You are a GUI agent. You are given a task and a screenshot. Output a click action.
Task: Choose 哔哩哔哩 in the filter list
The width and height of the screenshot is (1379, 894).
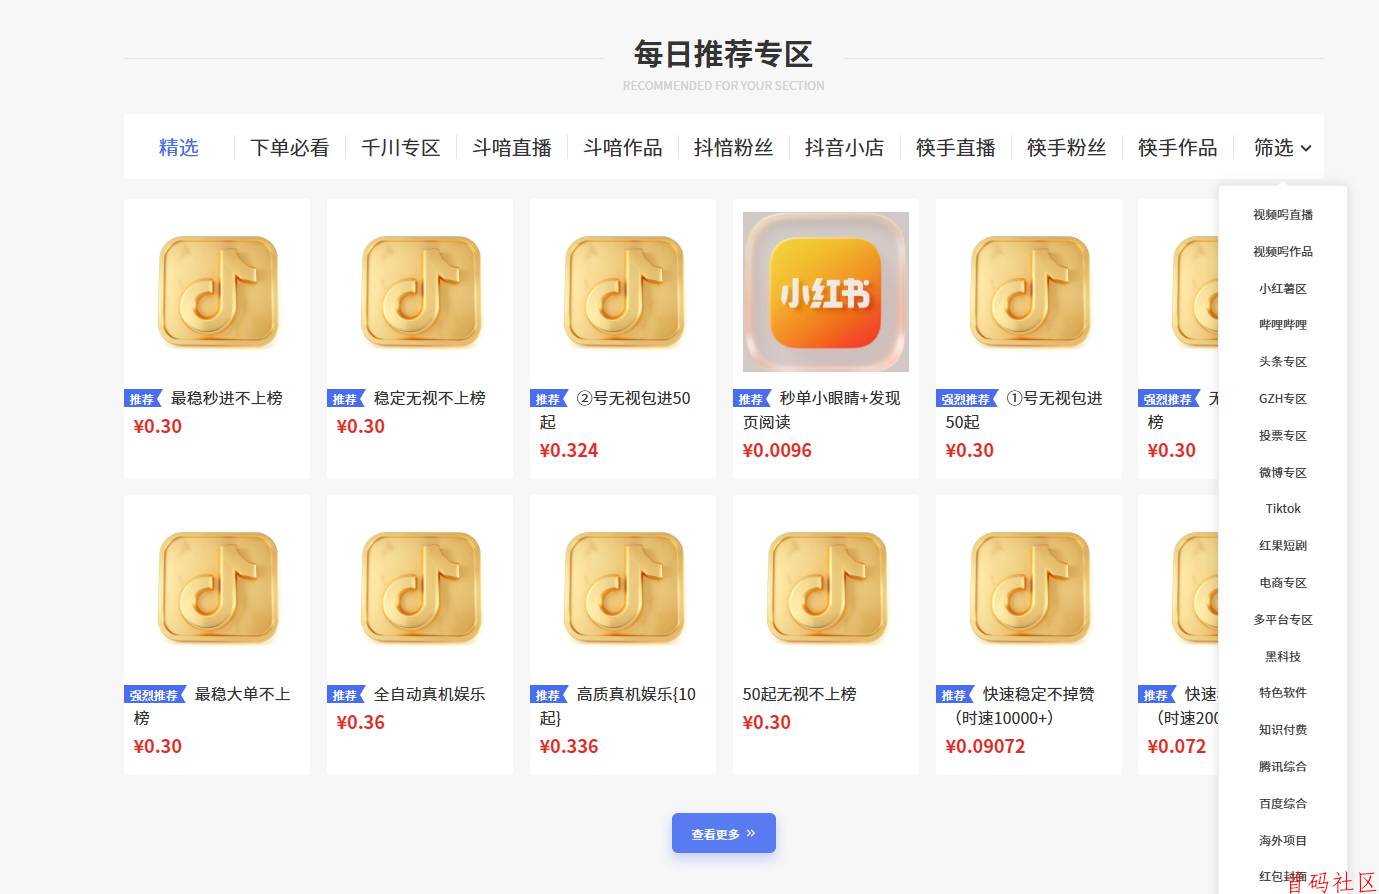tap(1282, 324)
